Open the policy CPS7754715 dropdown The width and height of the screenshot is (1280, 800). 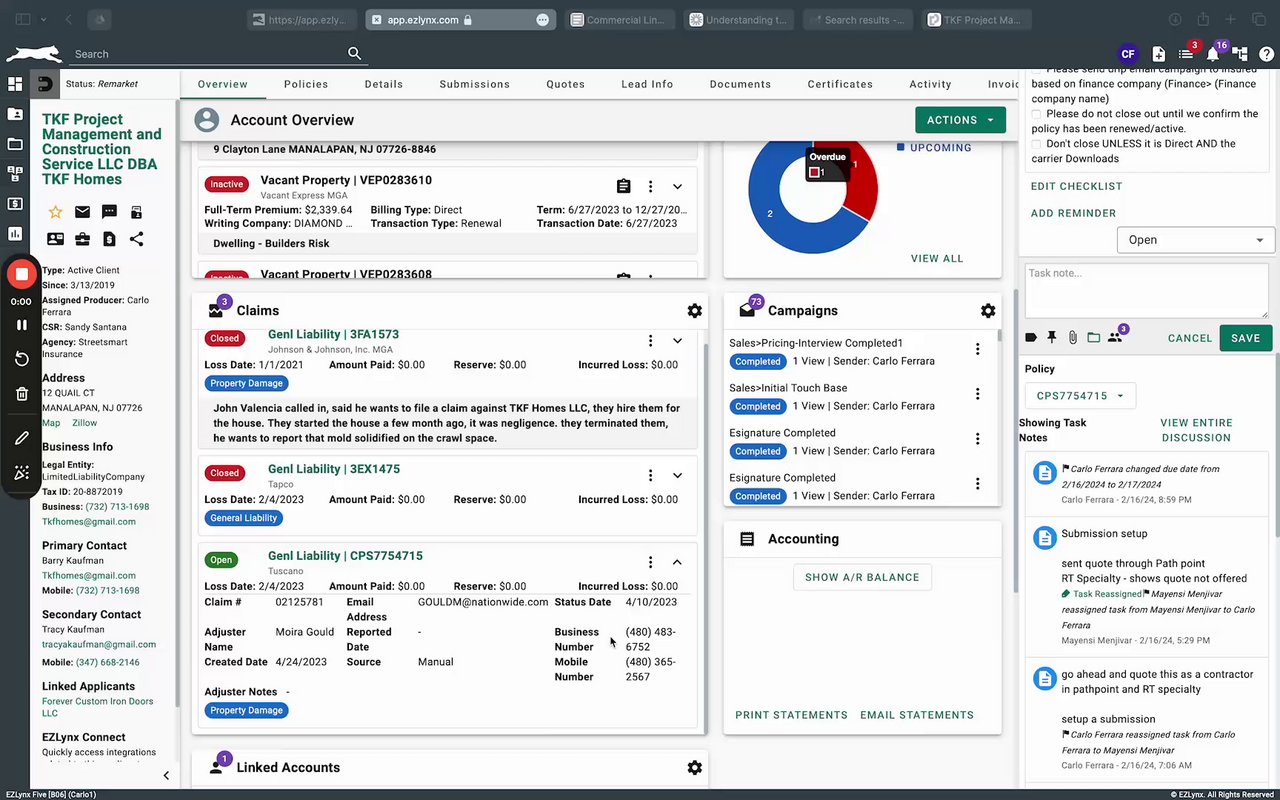coord(1080,396)
